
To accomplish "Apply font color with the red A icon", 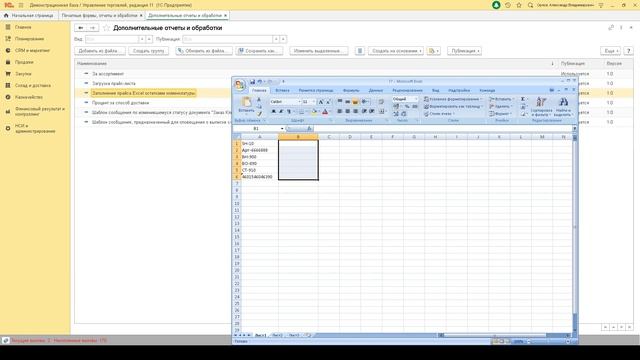I will (x=325, y=111).
